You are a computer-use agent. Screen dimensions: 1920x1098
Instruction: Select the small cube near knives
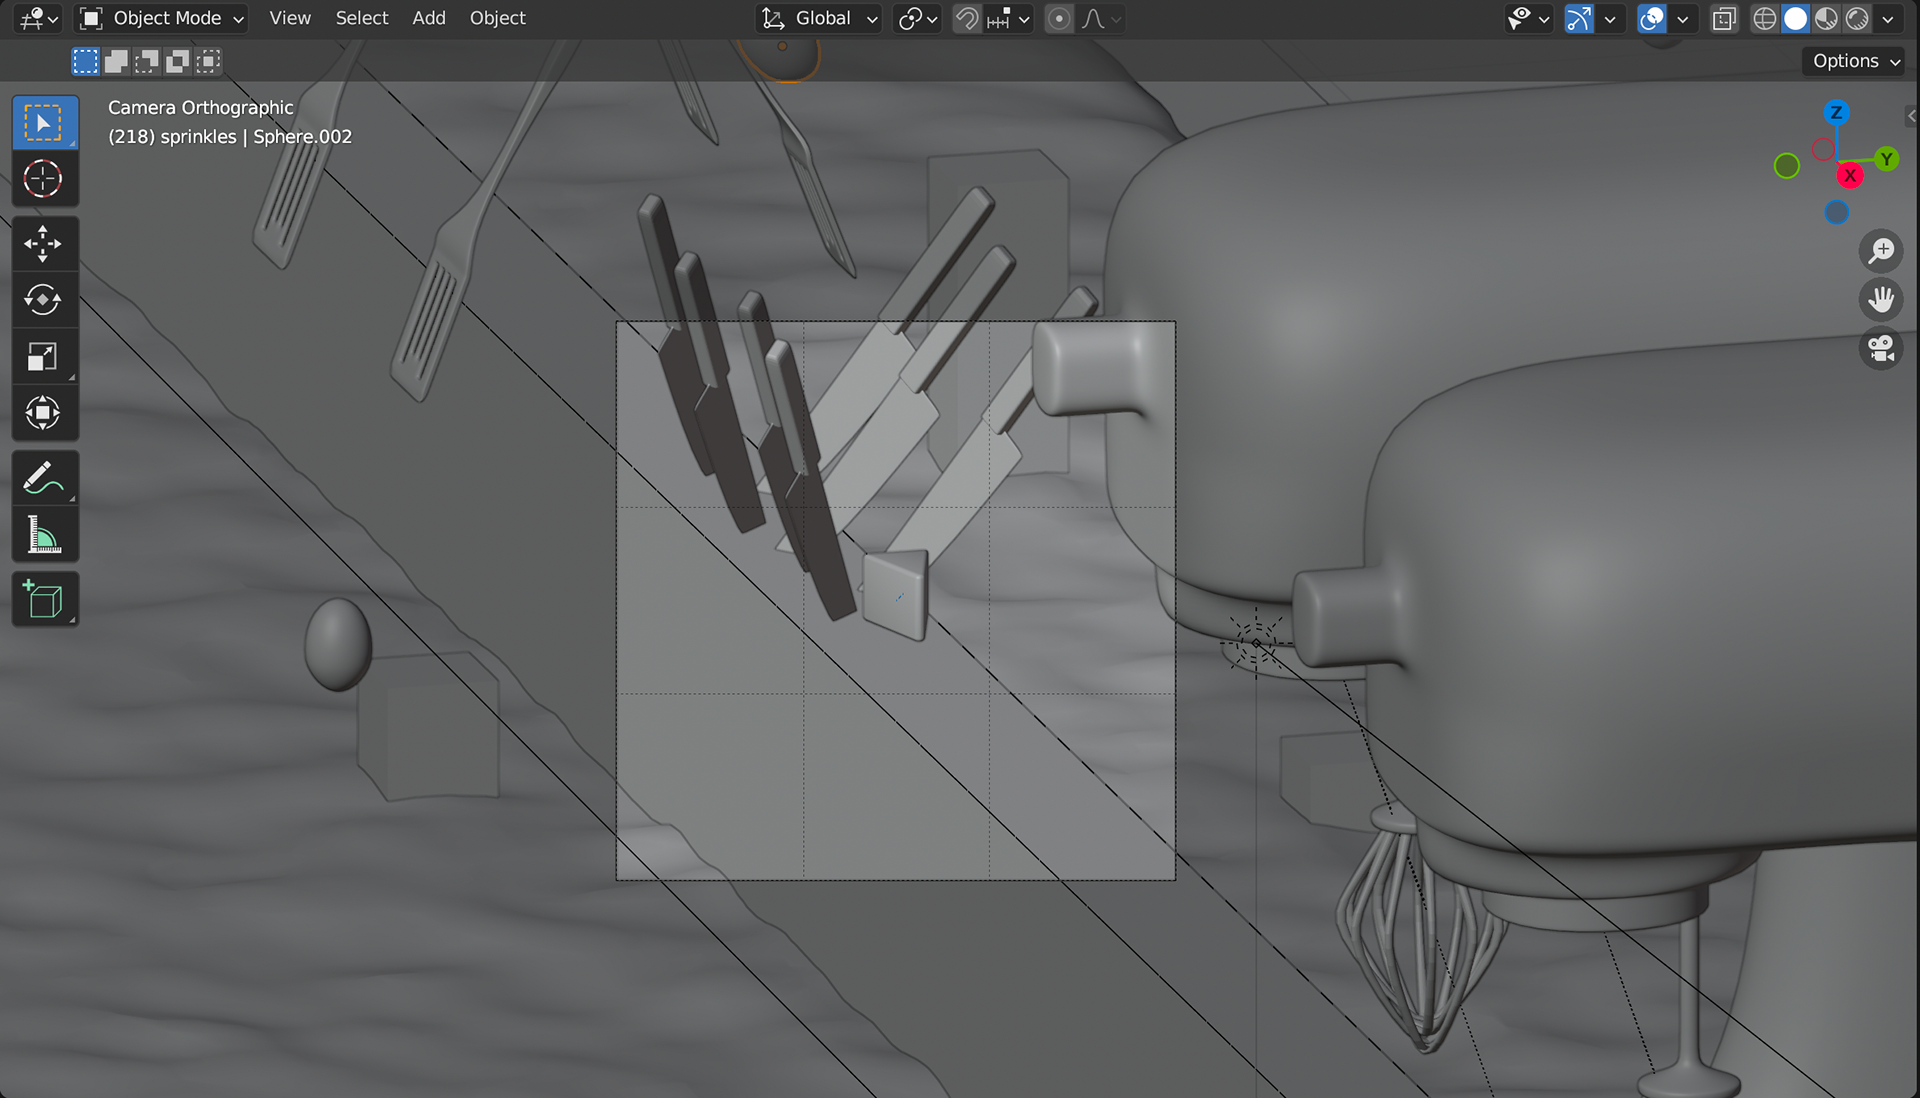[896, 594]
